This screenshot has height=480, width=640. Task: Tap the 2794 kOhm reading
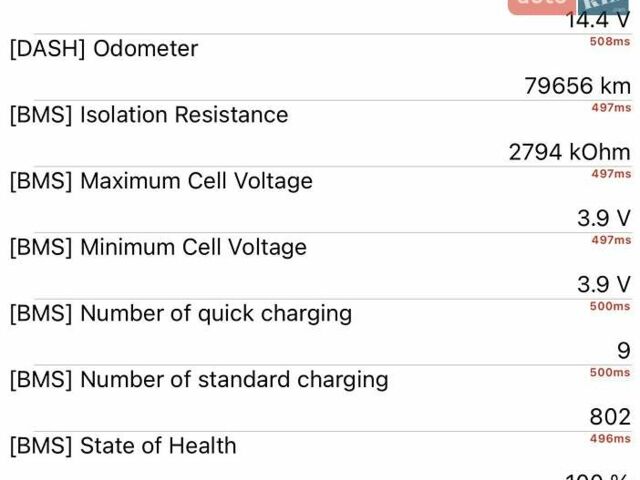[x=569, y=152]
